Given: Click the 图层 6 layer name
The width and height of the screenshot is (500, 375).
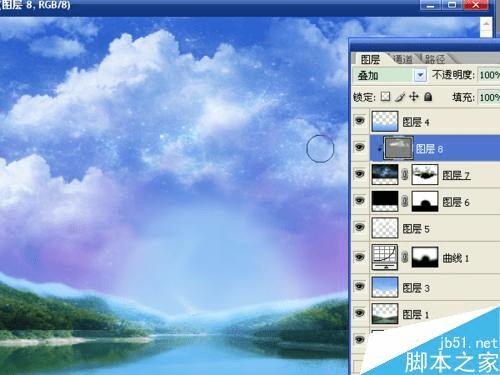Looking at the screenshot, I should pos(456,202).
